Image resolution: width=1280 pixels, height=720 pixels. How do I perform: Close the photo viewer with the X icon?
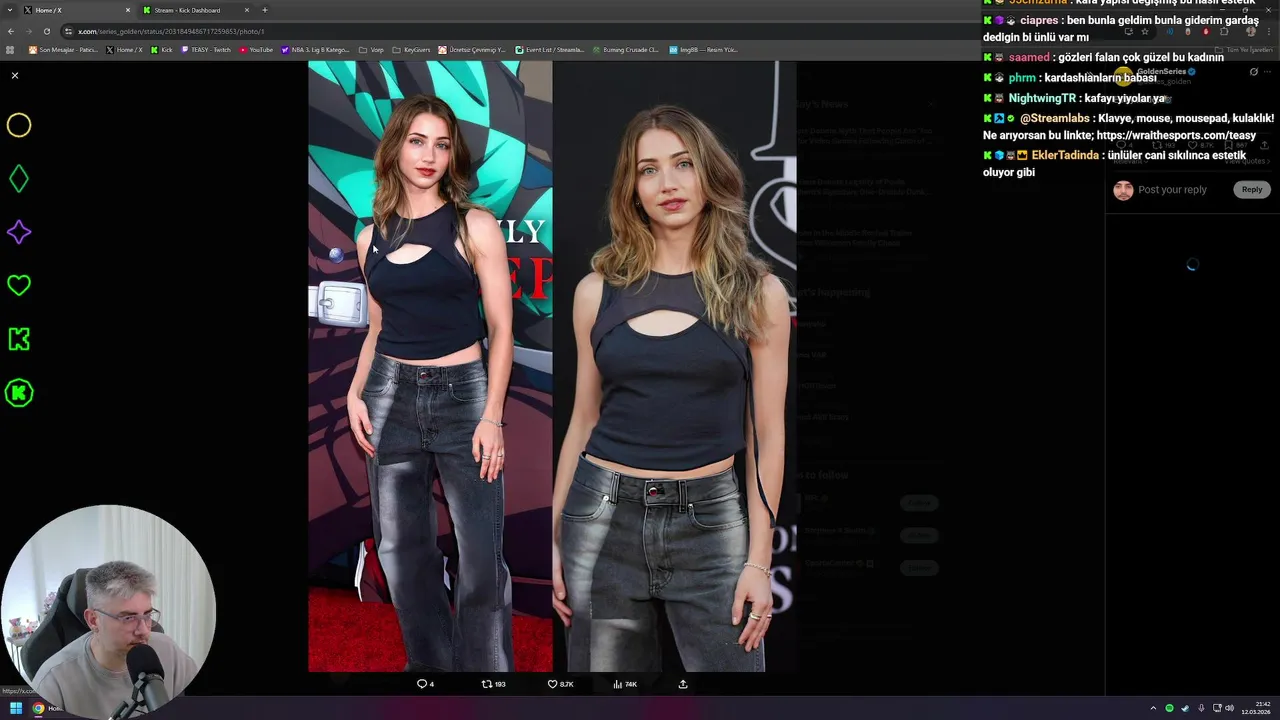click(x=14, y=76)
